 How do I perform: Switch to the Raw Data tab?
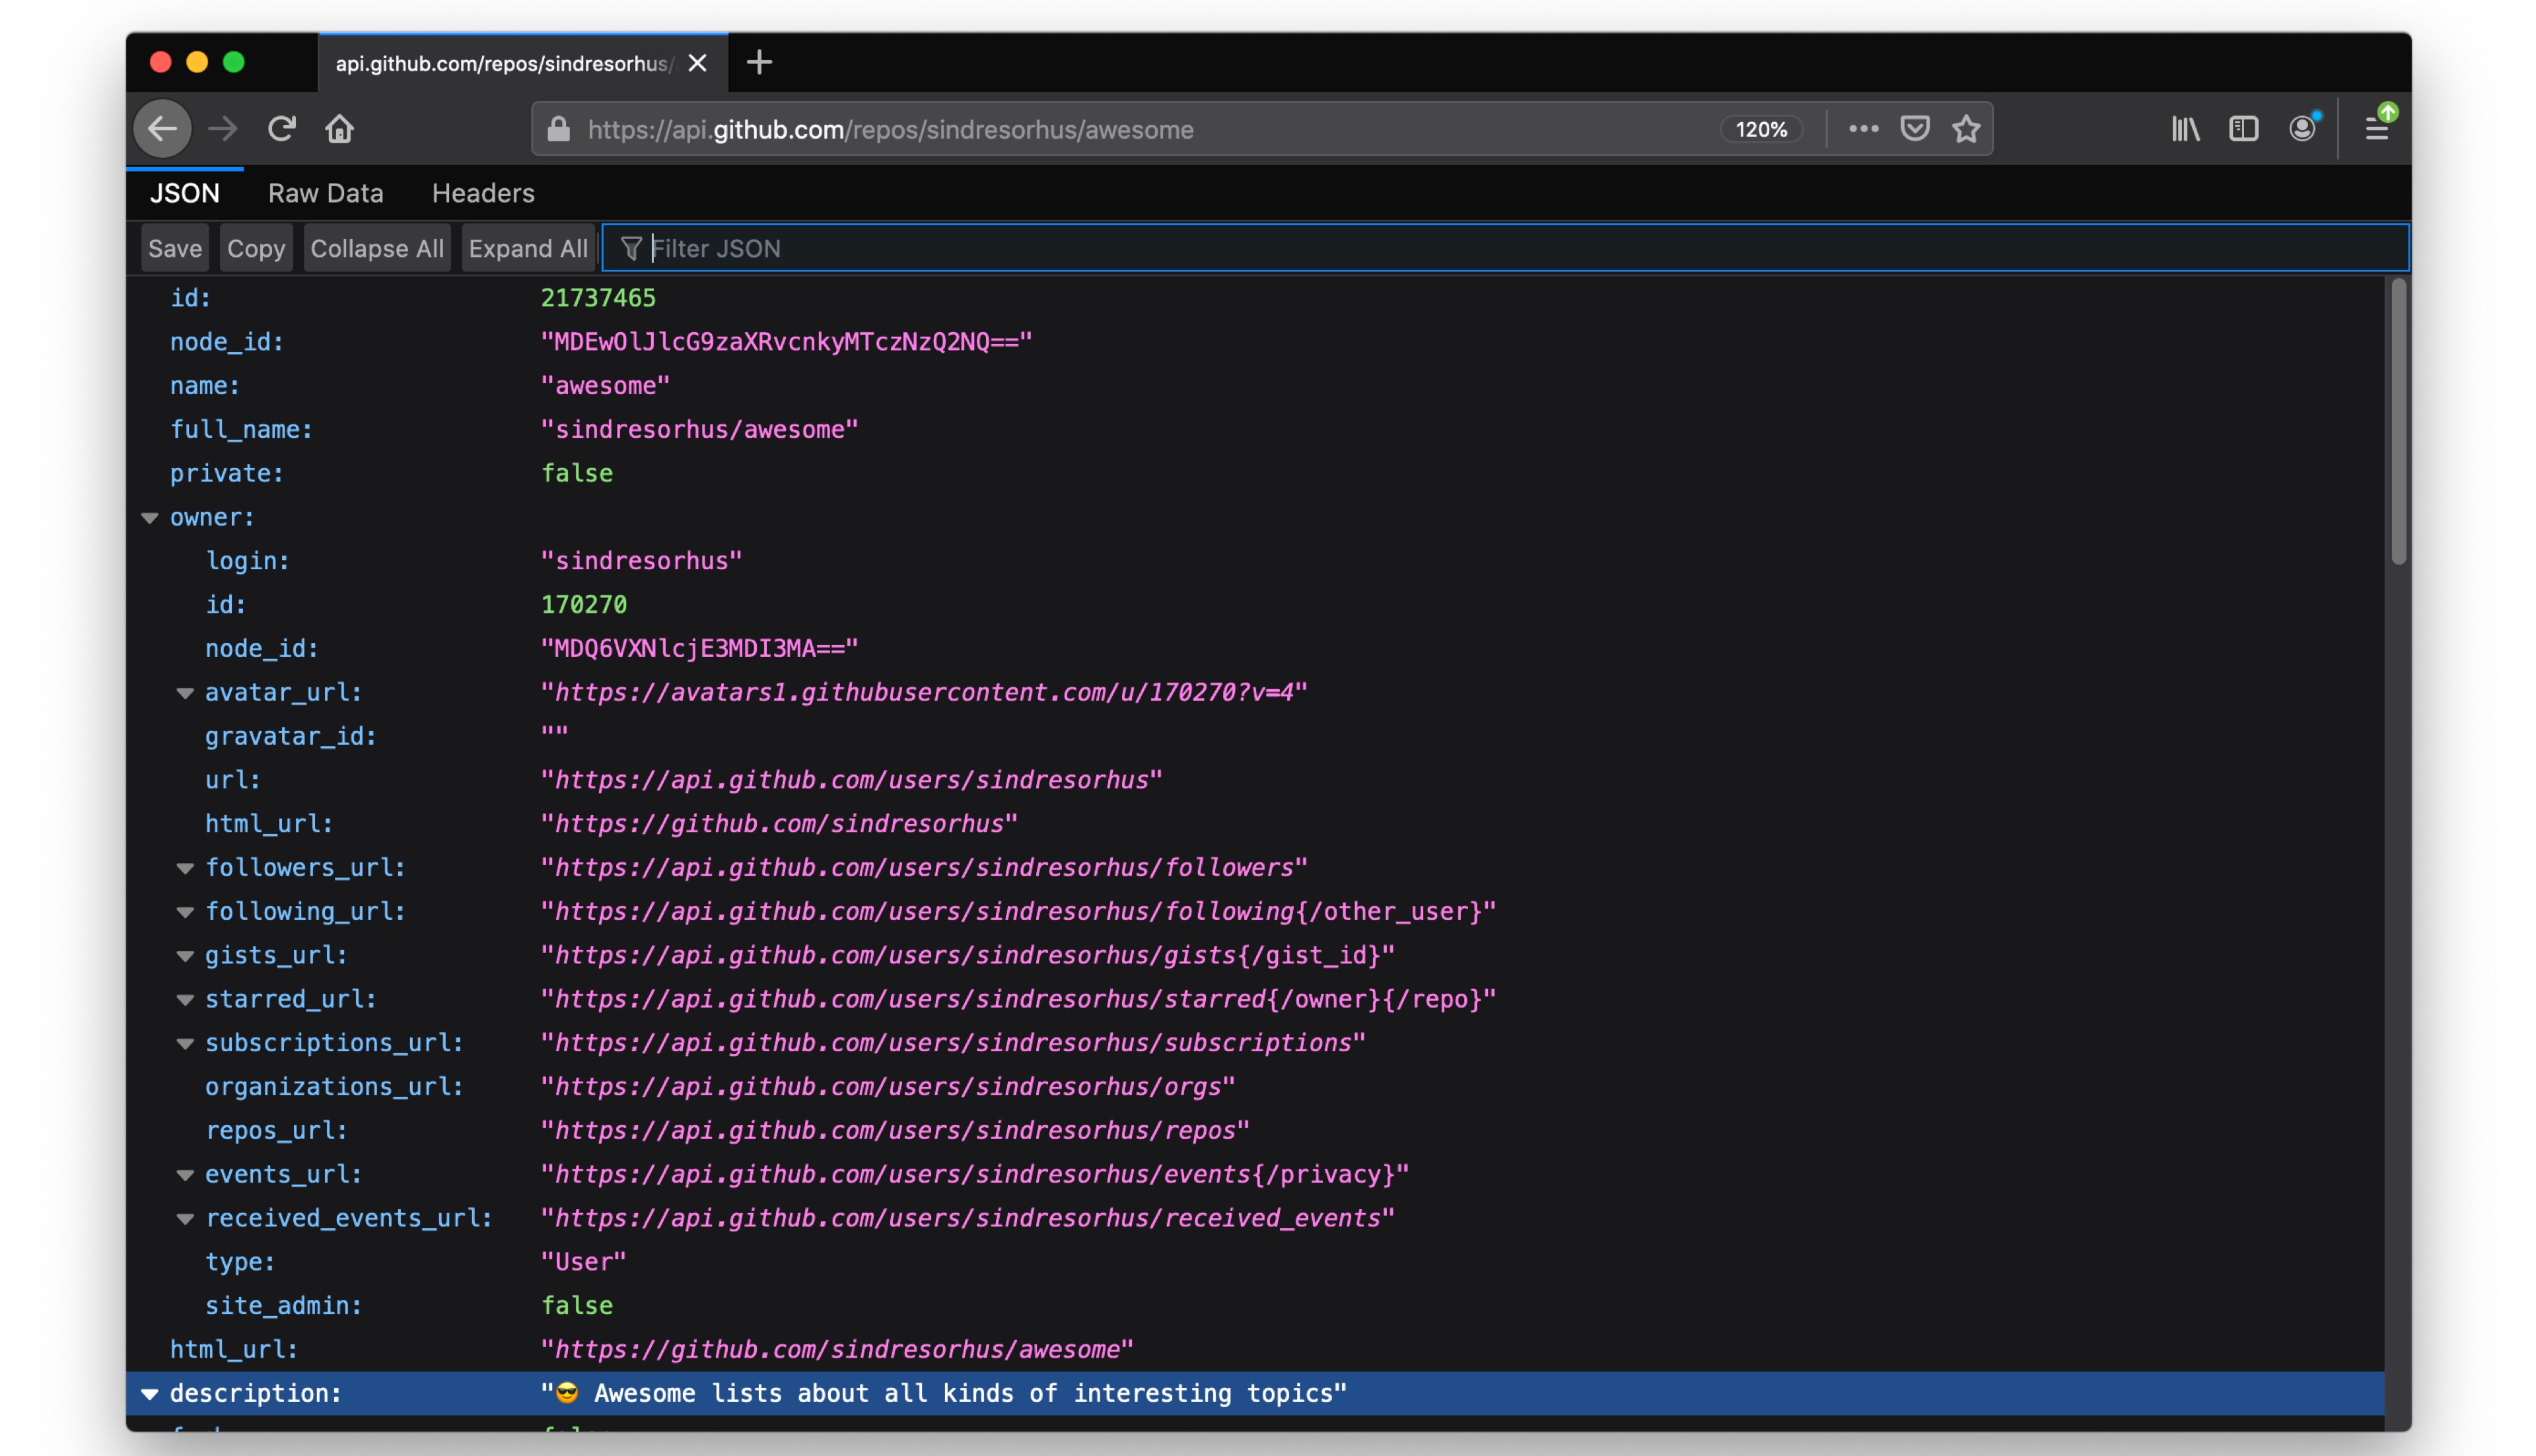tap(326, 193)
